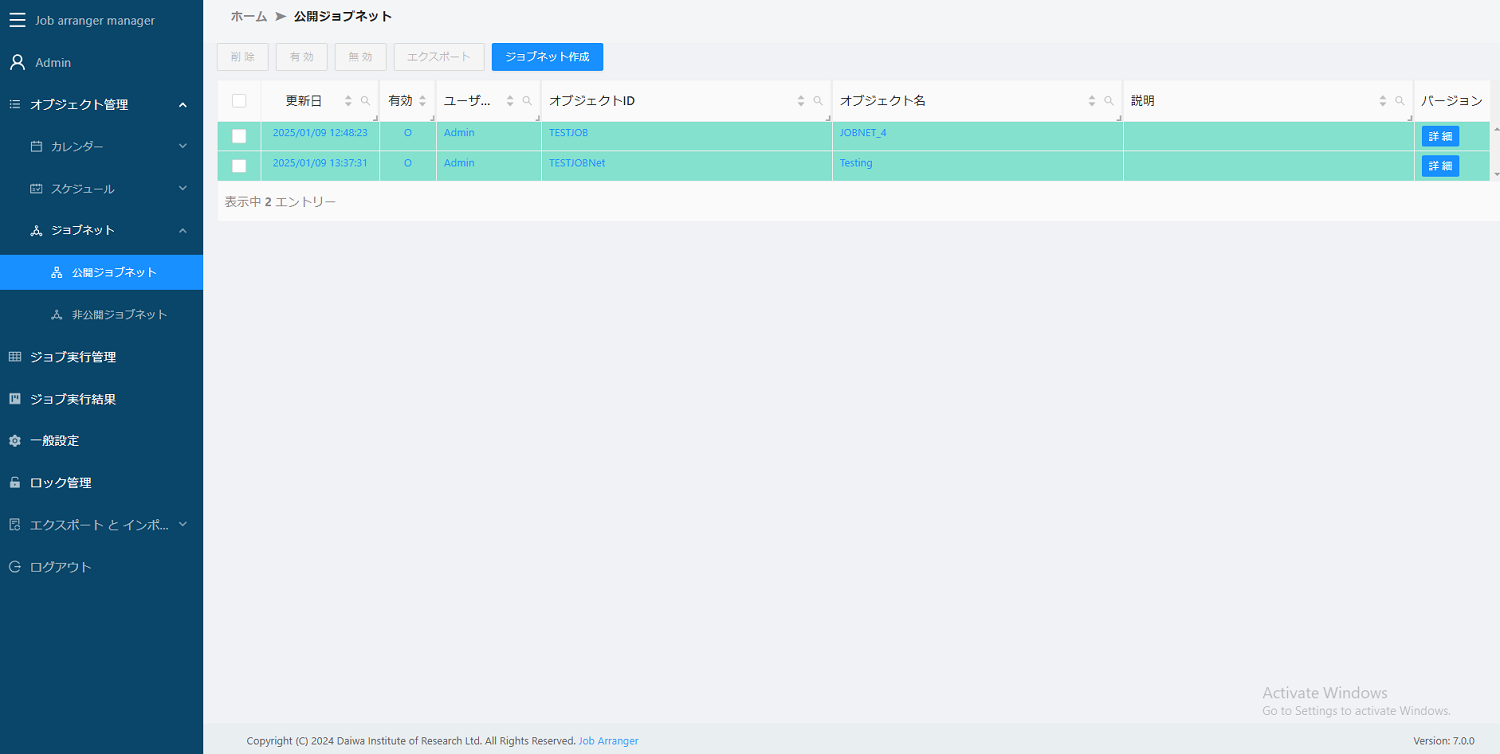The width and height of the screenshot is (1500, 754).
Task: Click search icon in 更新日 column
Action: [x=365, y=101]
